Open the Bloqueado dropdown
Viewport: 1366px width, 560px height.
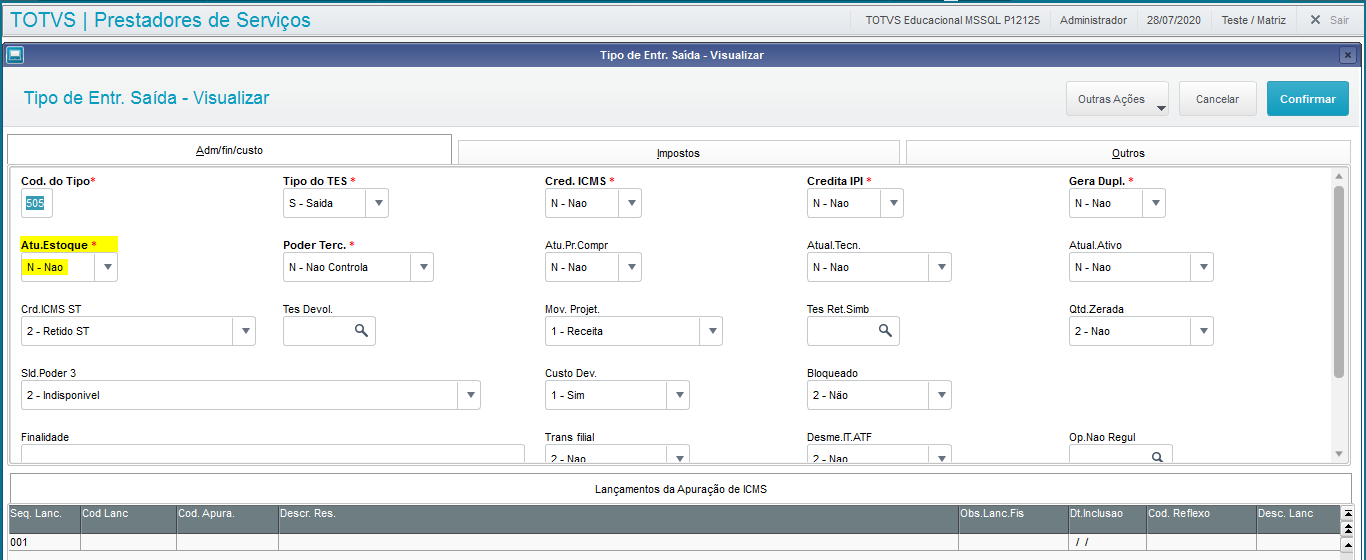pyautogui.click(x=940, y=395)
